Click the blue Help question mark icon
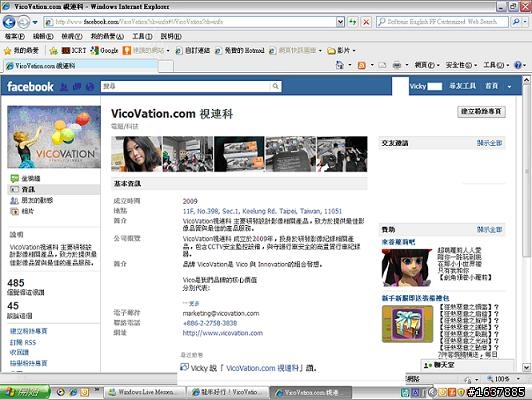The image size is (532, 400). [x=518, y=65]
